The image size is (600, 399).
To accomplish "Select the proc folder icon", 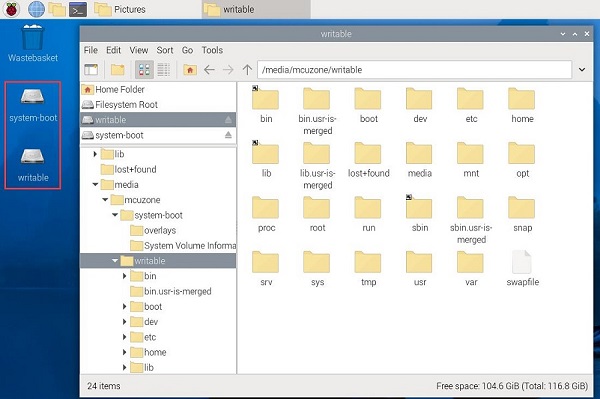I will (x=266, y=207).
